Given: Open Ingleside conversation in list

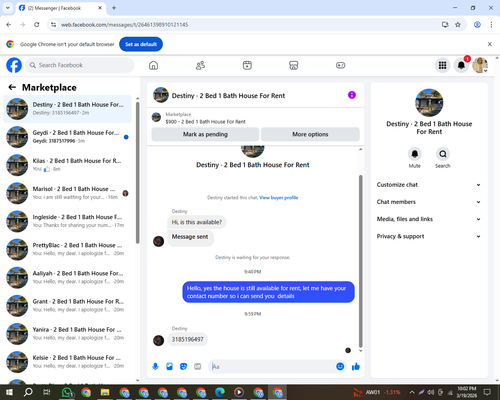Looking at the screenshot, I should click(67, 221).
